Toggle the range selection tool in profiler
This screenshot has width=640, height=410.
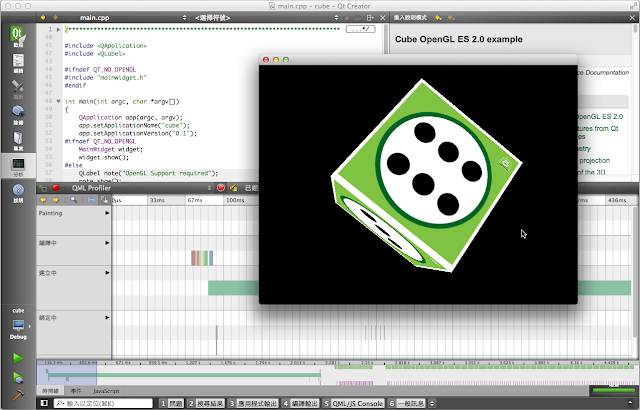(91, 200)
